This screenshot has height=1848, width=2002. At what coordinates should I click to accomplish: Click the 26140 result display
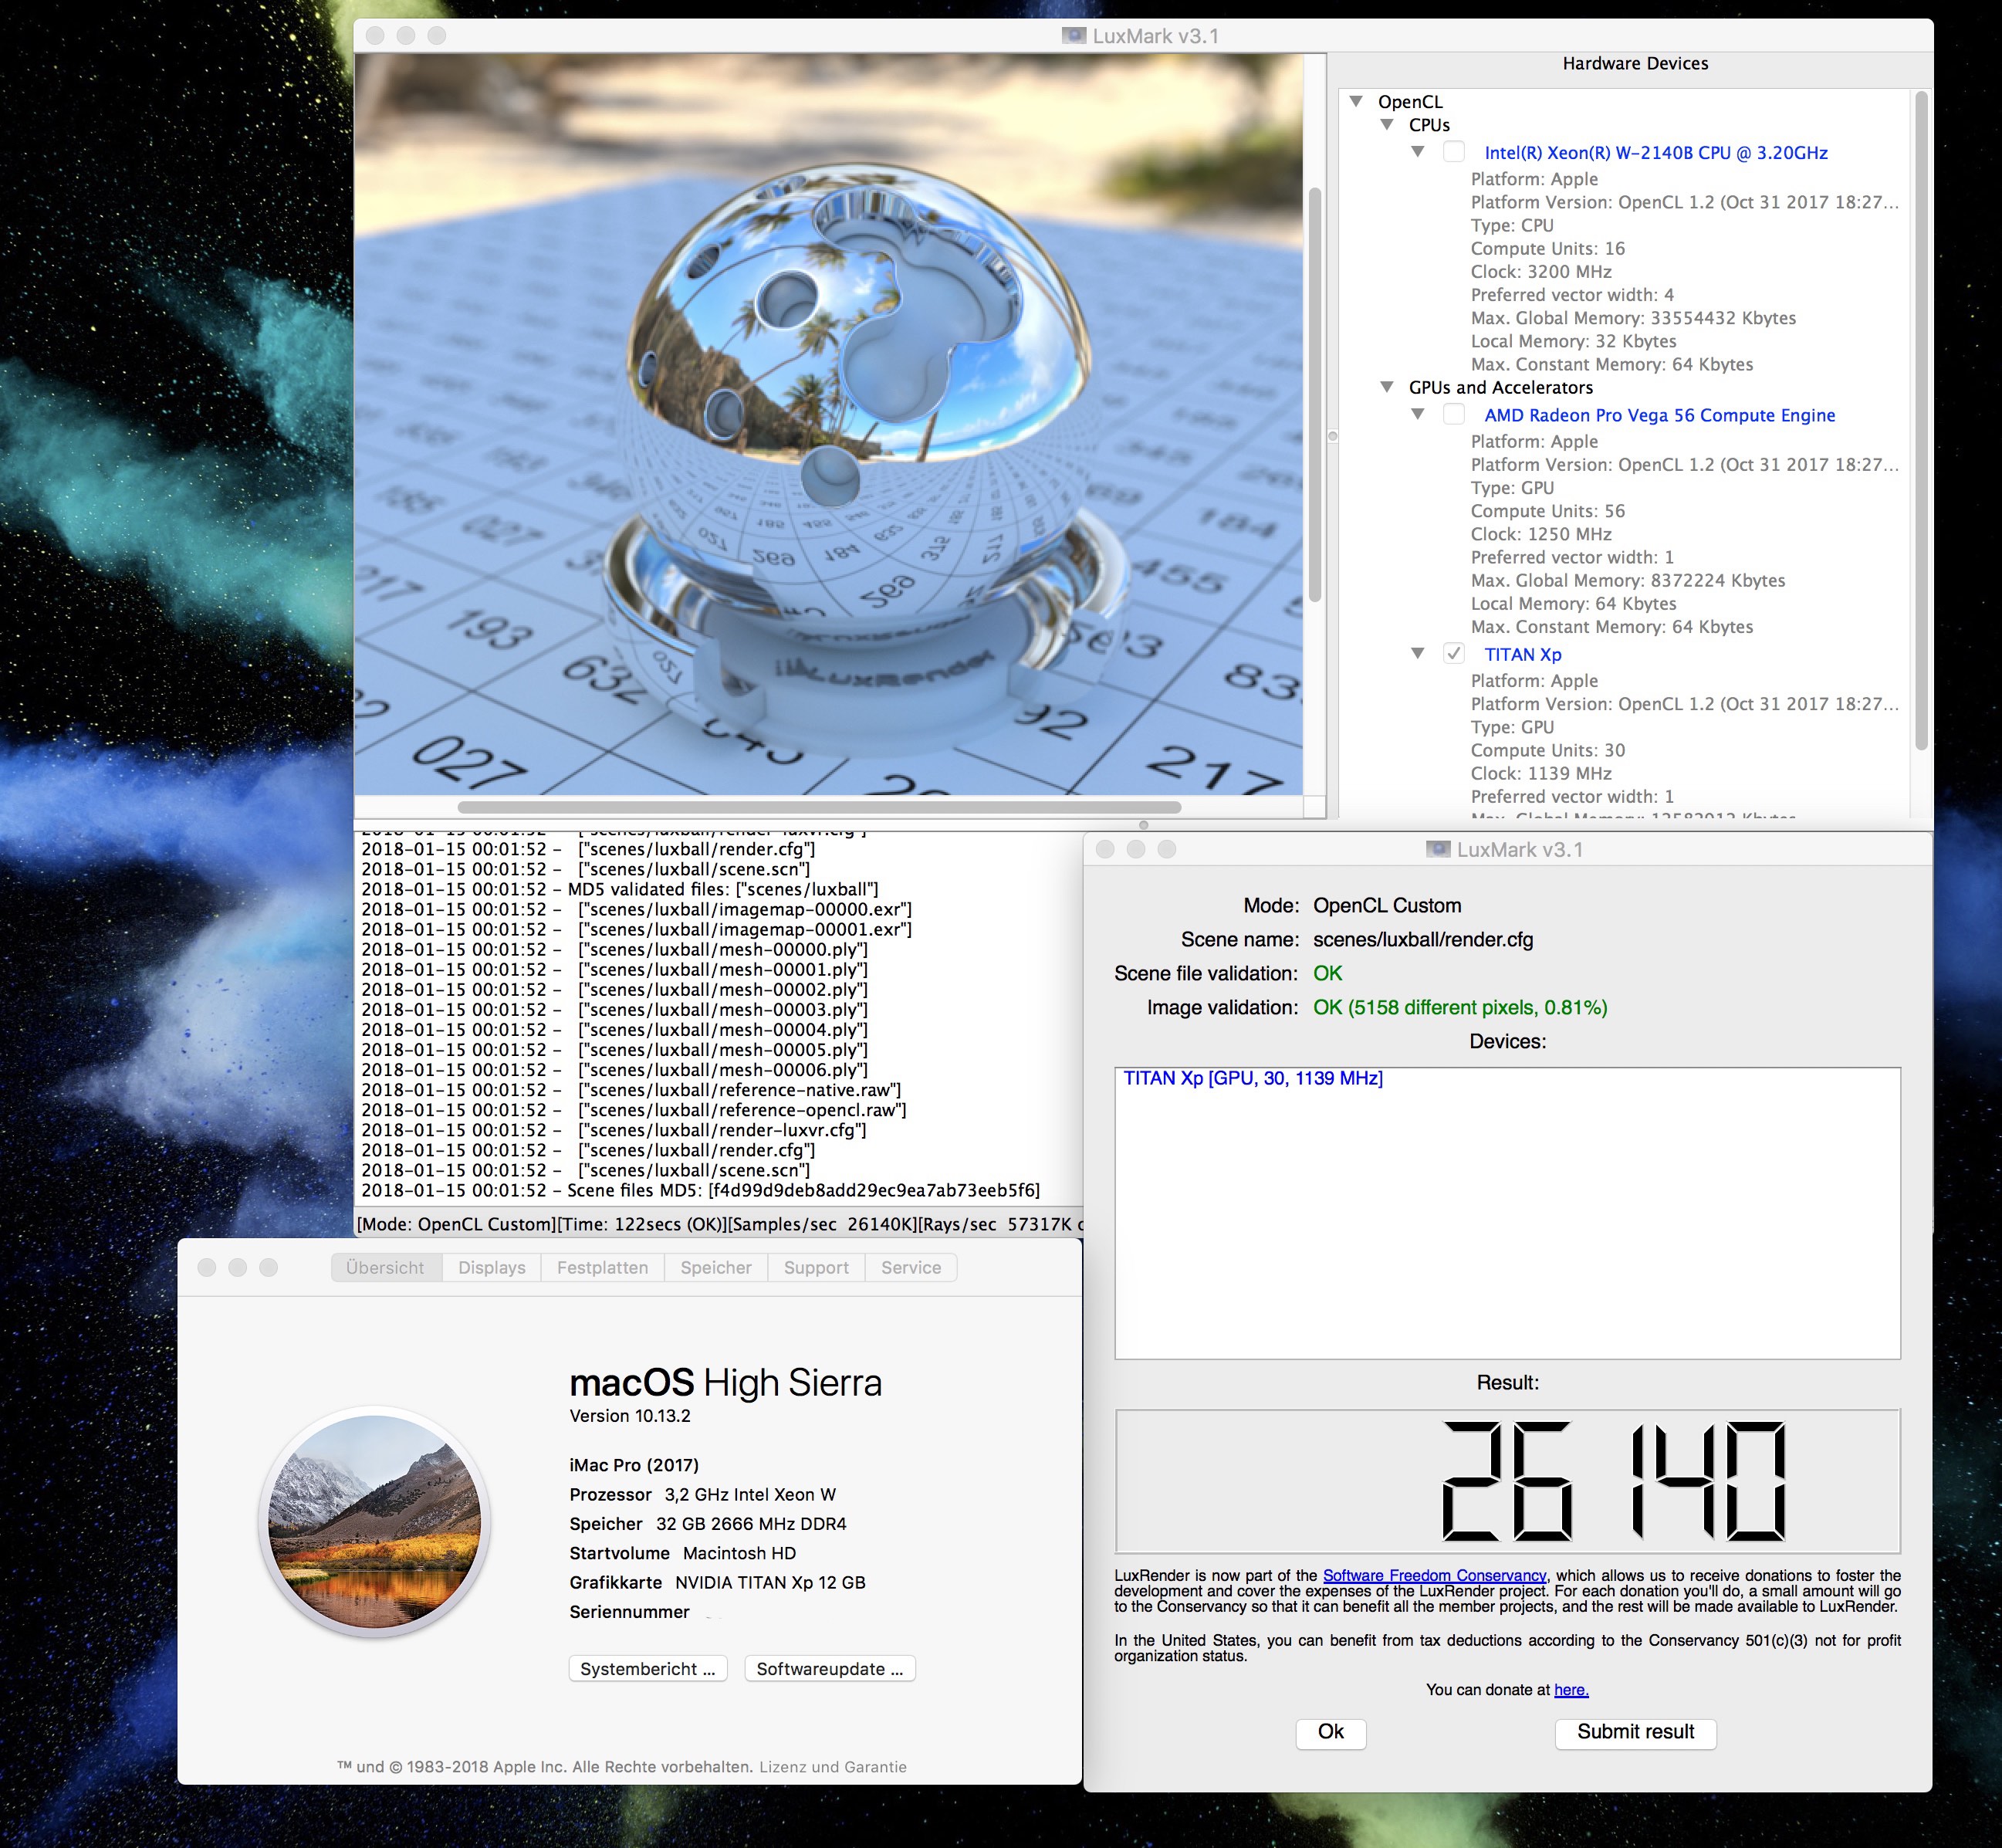click(1507, 1481)
